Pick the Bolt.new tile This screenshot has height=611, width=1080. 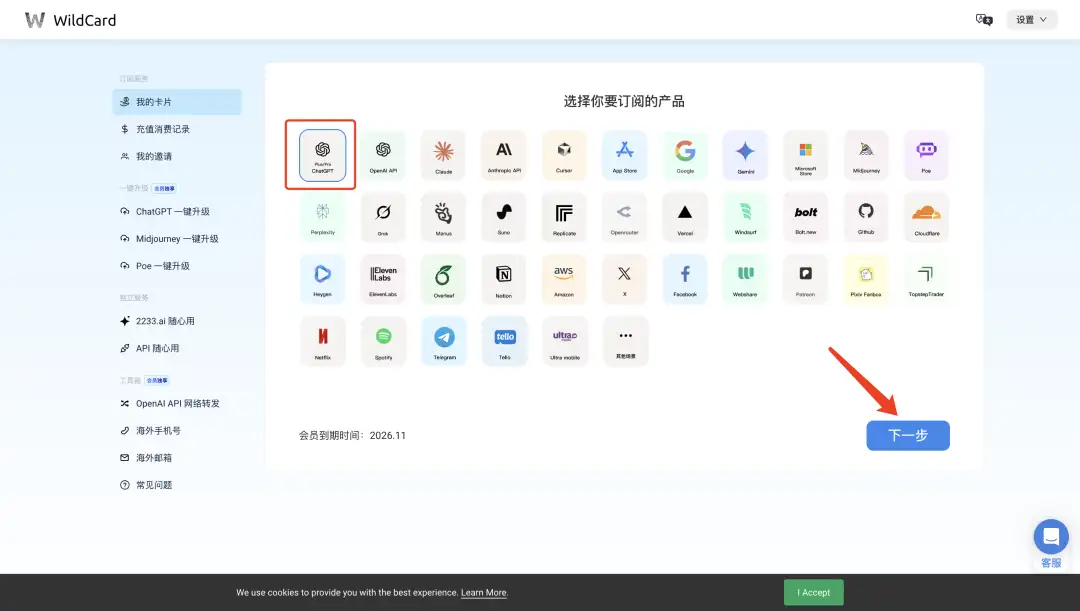click(806, 217)
